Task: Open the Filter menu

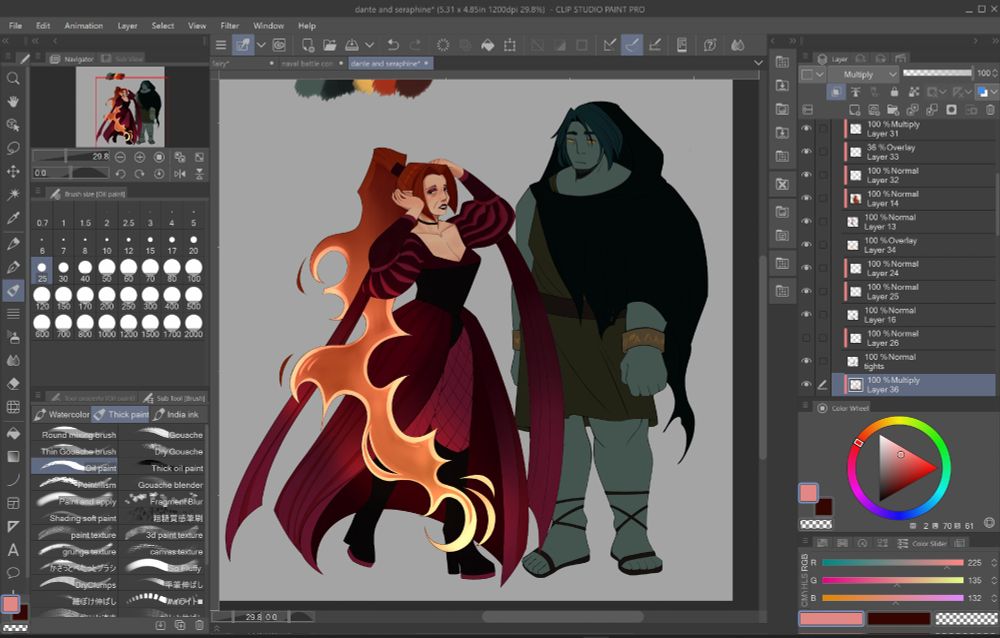Action: click(229, 25)
